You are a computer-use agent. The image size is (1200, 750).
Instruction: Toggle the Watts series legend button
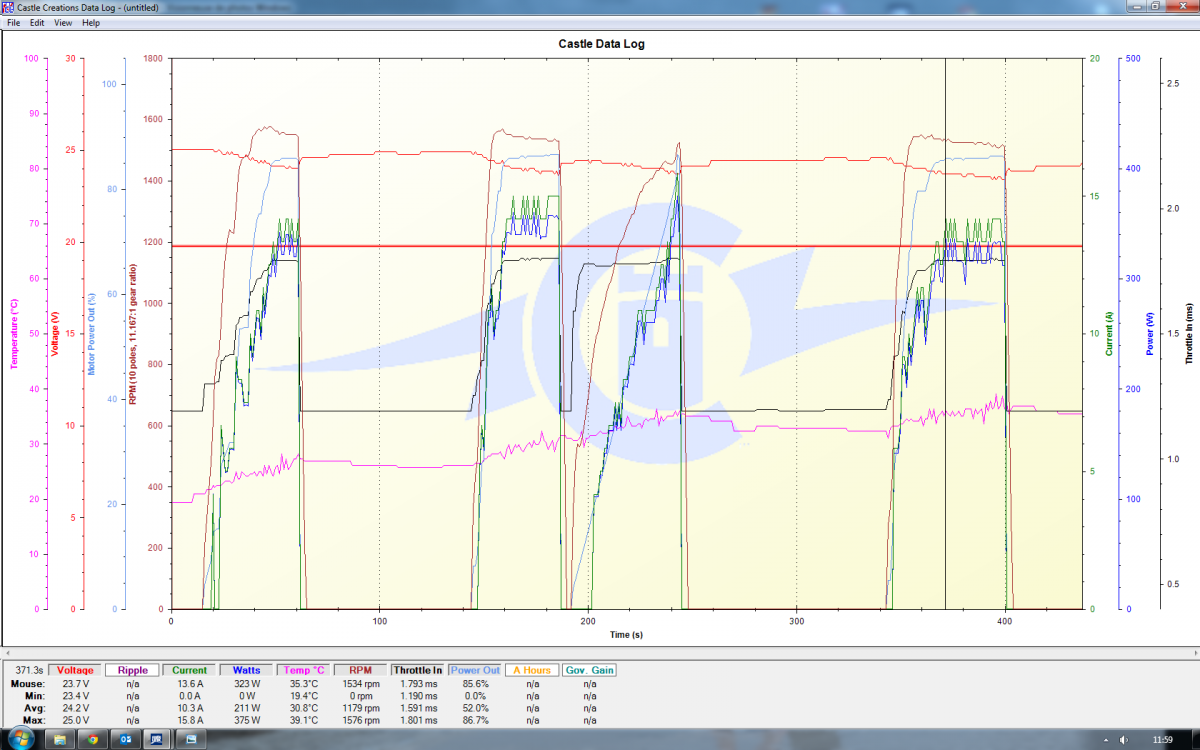tap(246, 670)
